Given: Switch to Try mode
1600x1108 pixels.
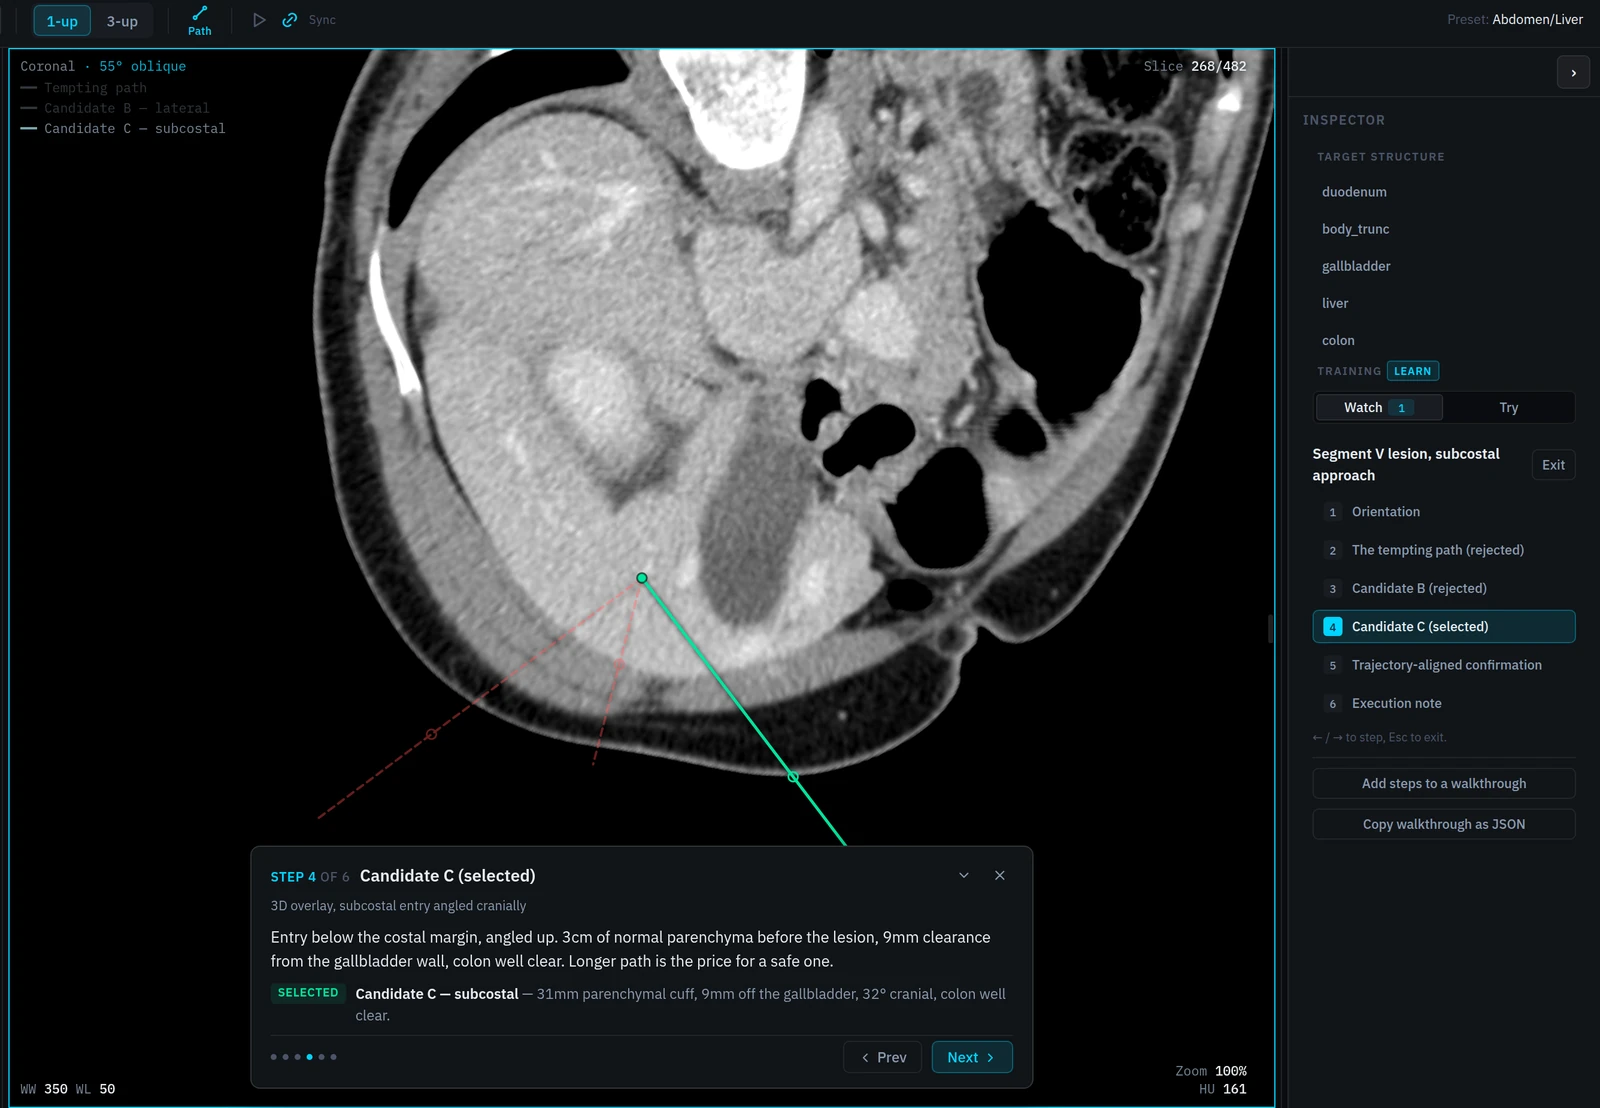Looking at the screenshot, I should 1509,407.
